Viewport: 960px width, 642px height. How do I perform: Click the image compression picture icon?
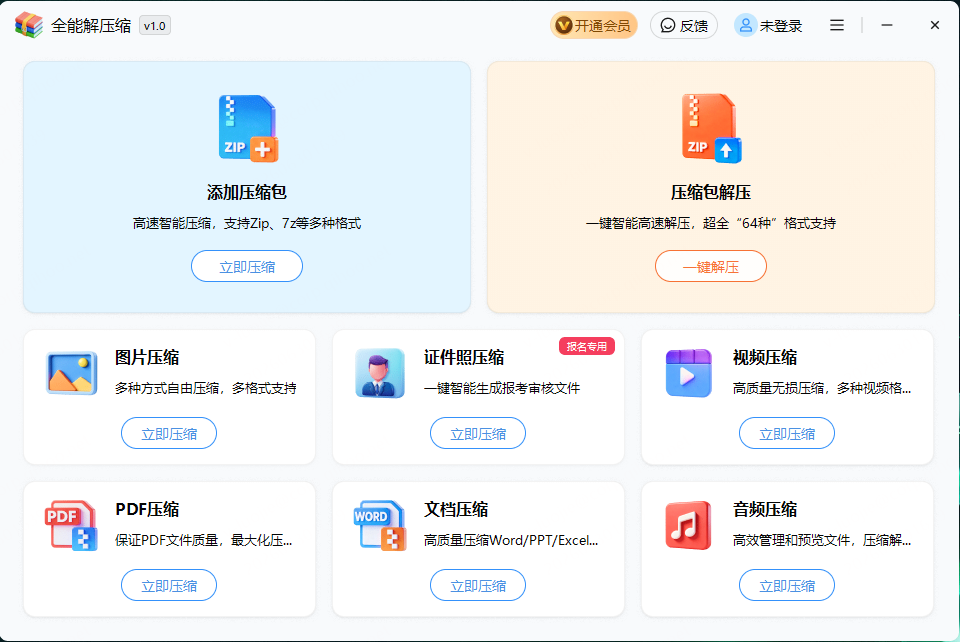[72, 373]
